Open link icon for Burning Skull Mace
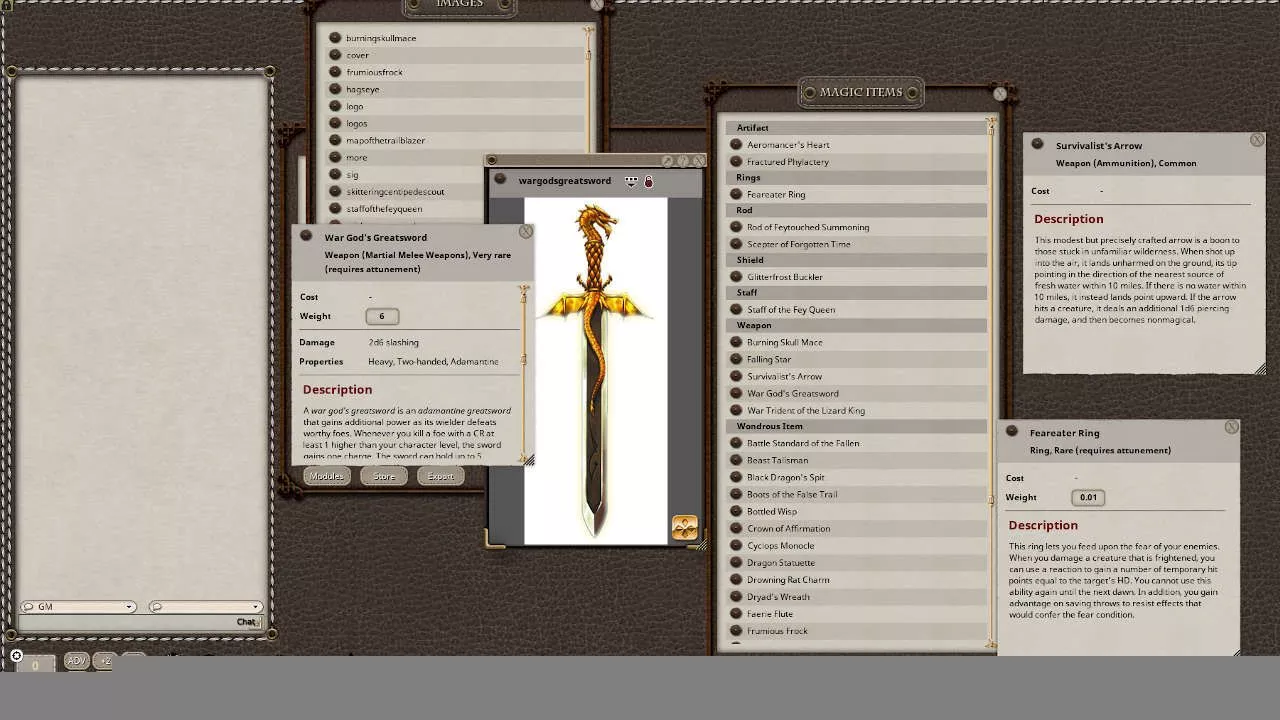1280x720 pixels. click(x=736, y=342)
